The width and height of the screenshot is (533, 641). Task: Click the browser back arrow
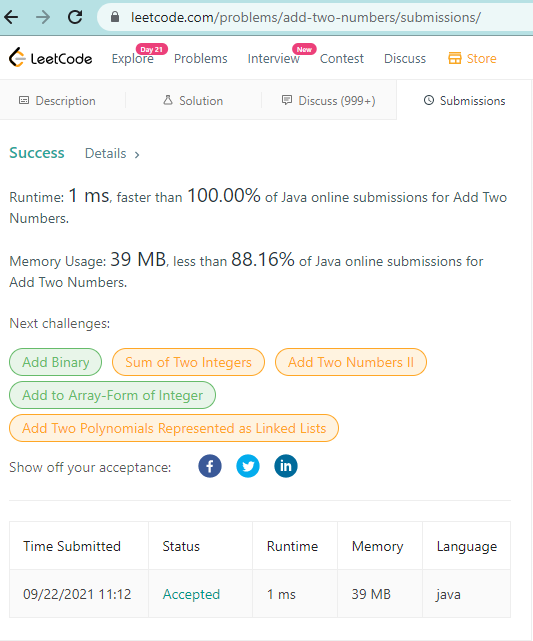(11, 17)
